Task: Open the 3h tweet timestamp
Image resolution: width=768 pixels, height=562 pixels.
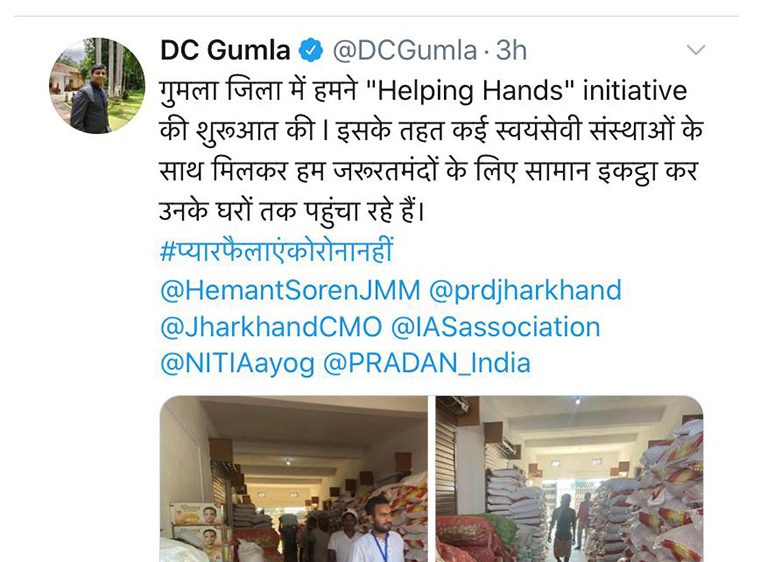Action: 511,50
